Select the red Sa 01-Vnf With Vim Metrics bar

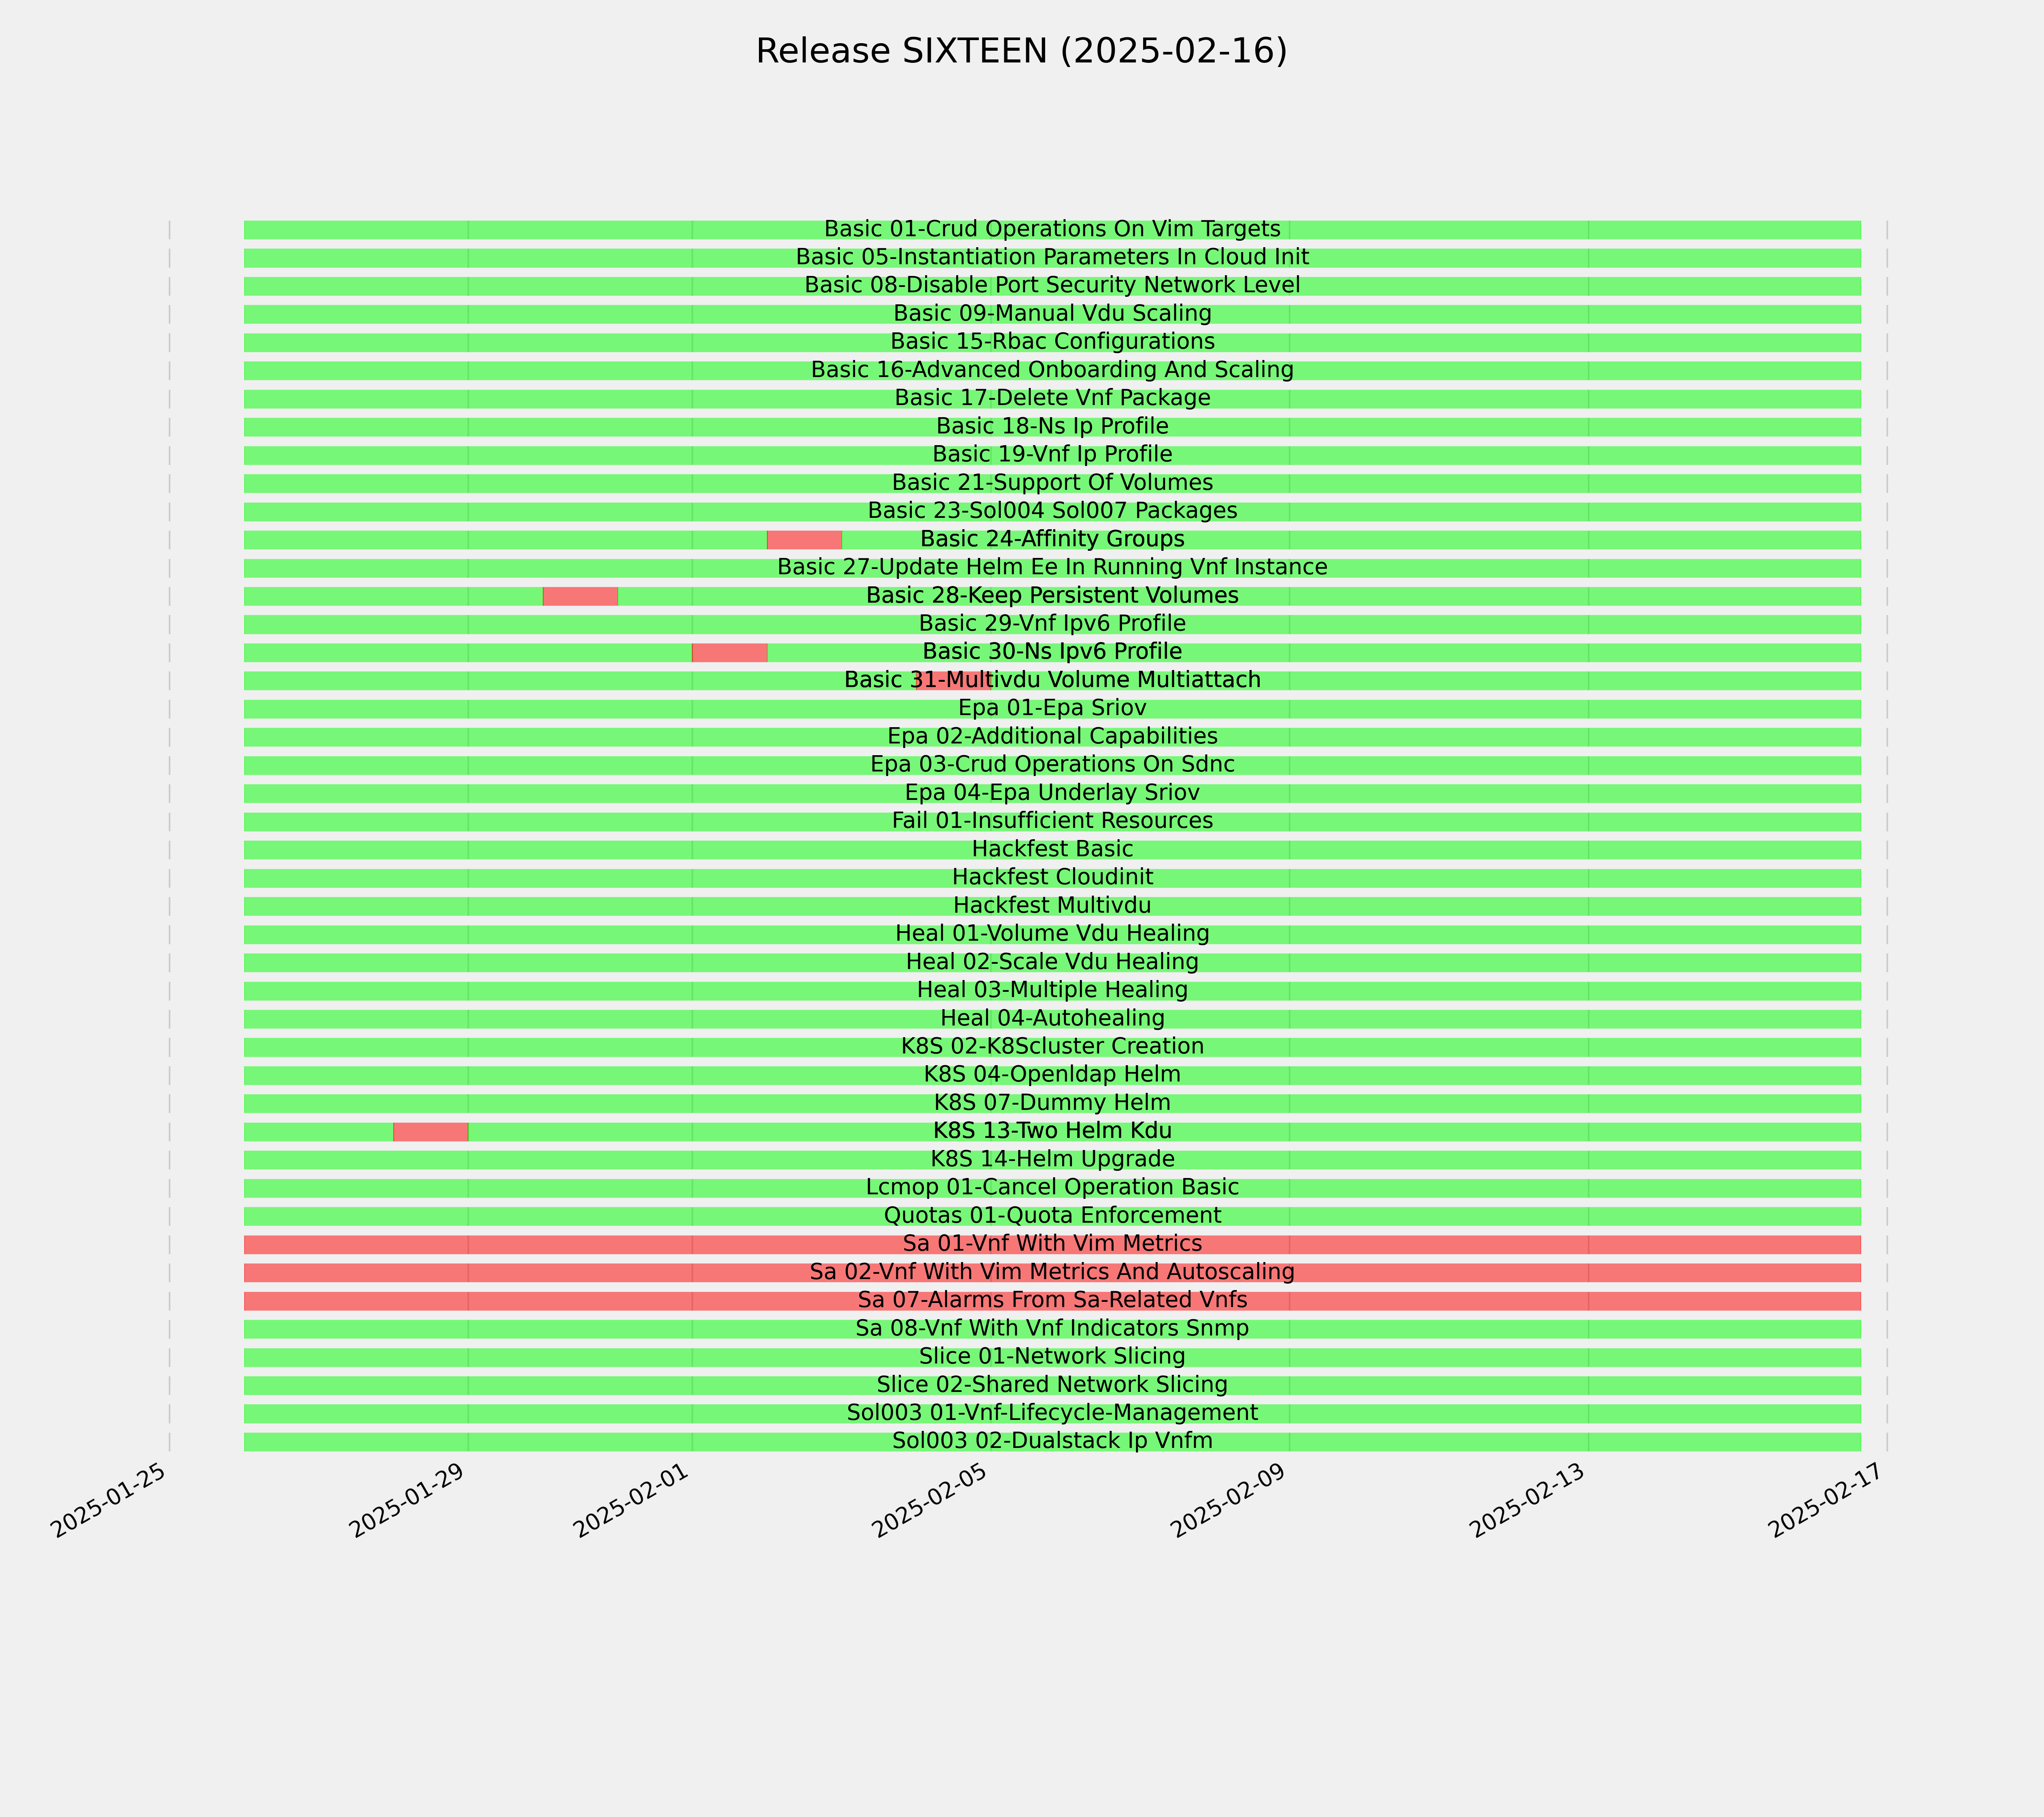(1052, 1244)
